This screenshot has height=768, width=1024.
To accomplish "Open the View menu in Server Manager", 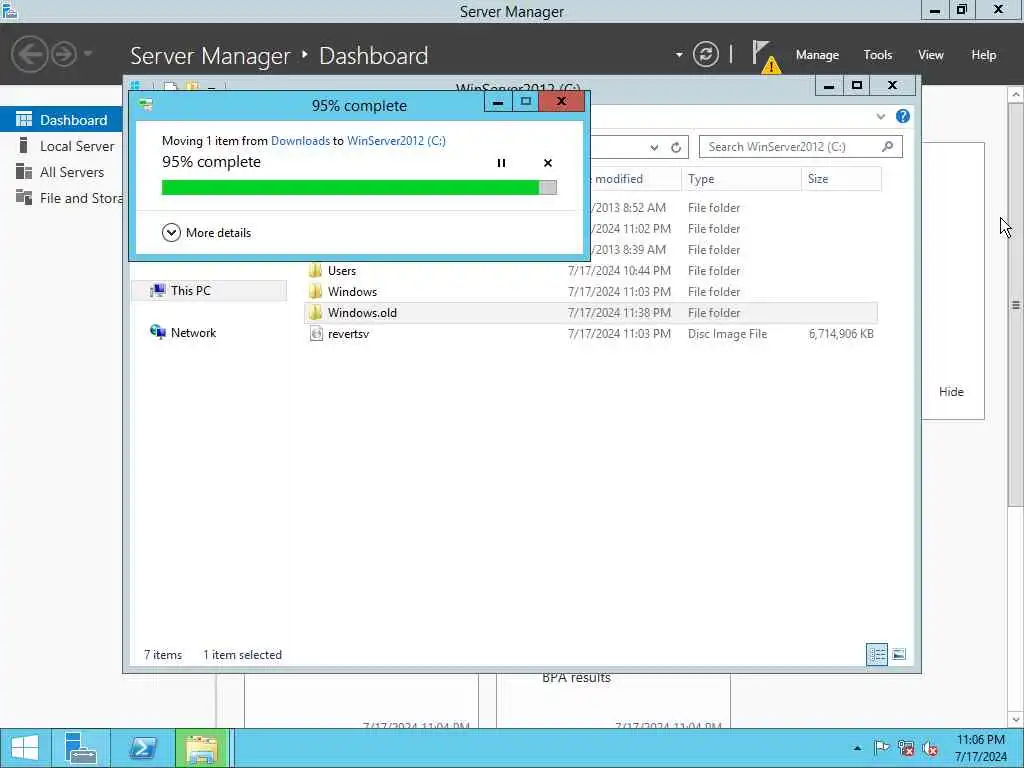I will (931, 55).
